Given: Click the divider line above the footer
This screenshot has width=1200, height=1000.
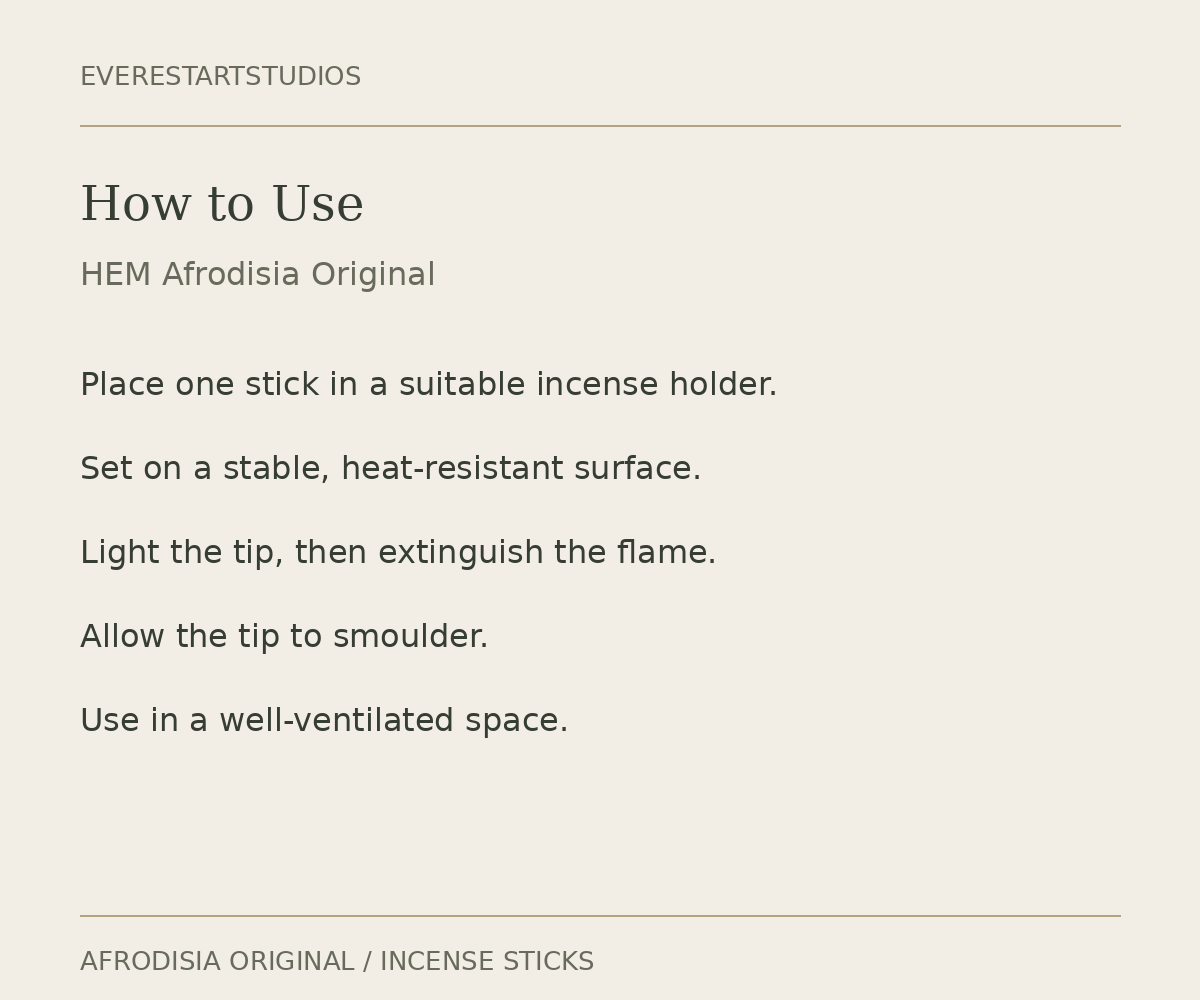Looking at the screenshot, I should click(600, 916).
